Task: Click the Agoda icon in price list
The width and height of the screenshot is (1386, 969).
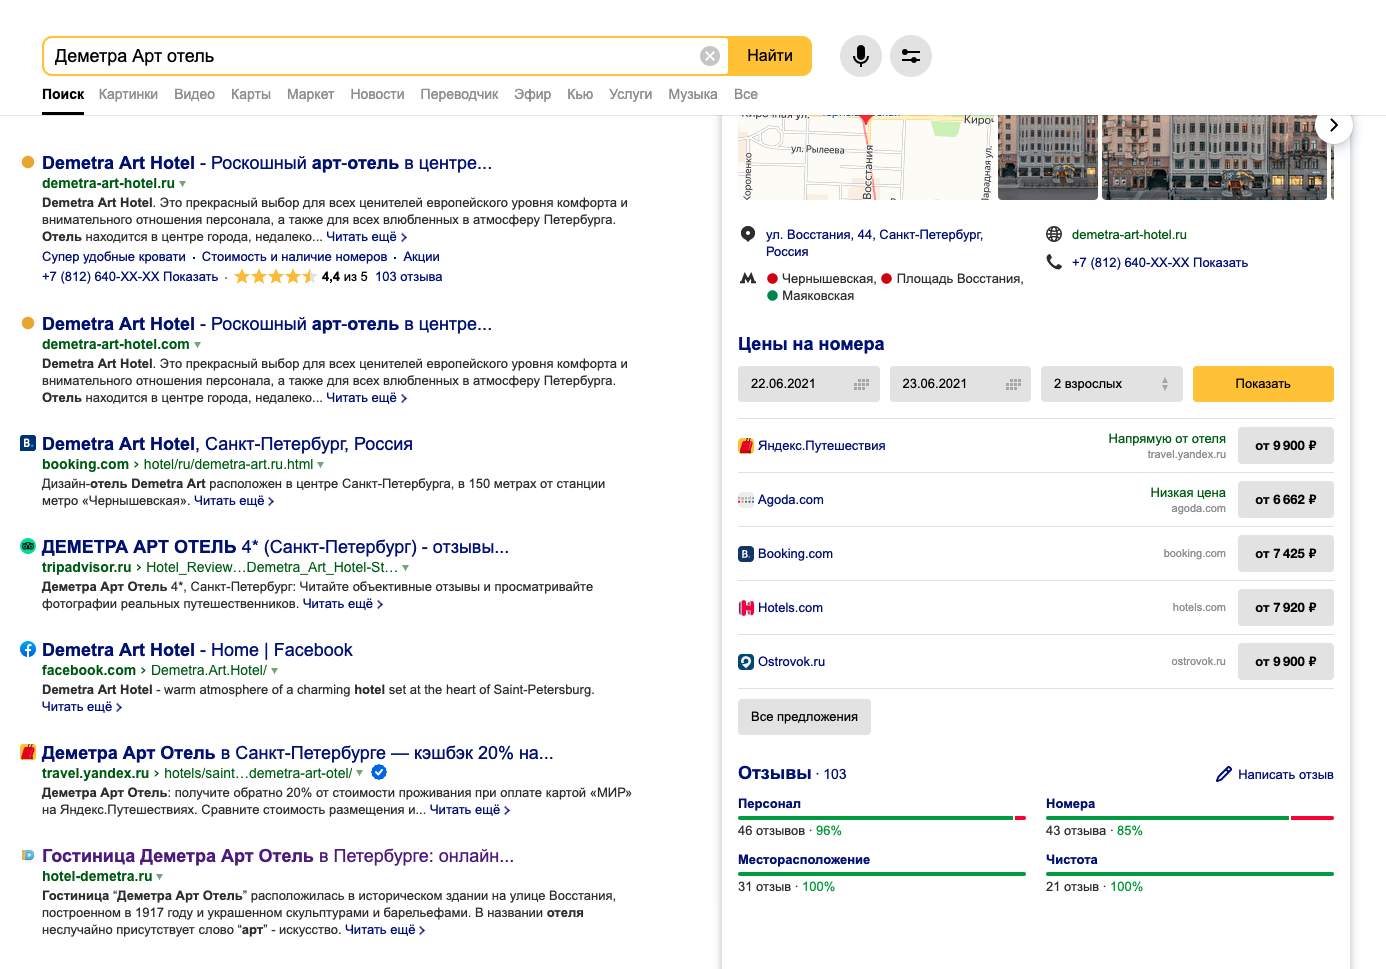Action: coord(746,500)
